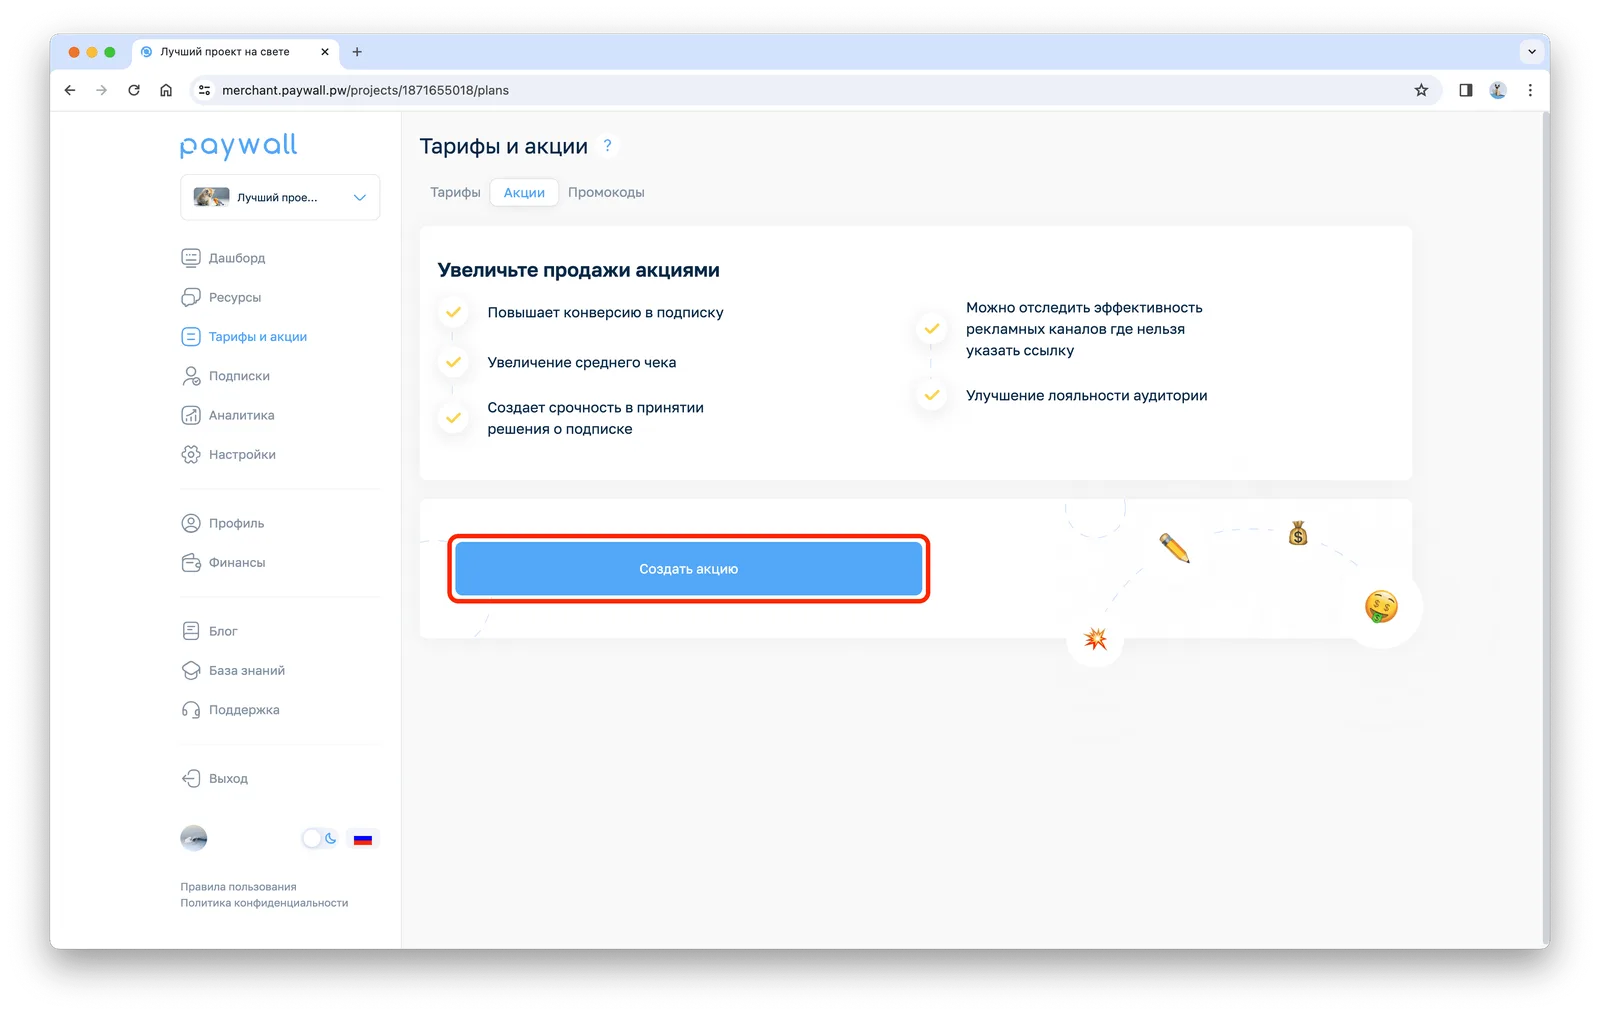Open the browser tab list chevron
Screen dimensions: 1600x1015
coord(1531,51)
